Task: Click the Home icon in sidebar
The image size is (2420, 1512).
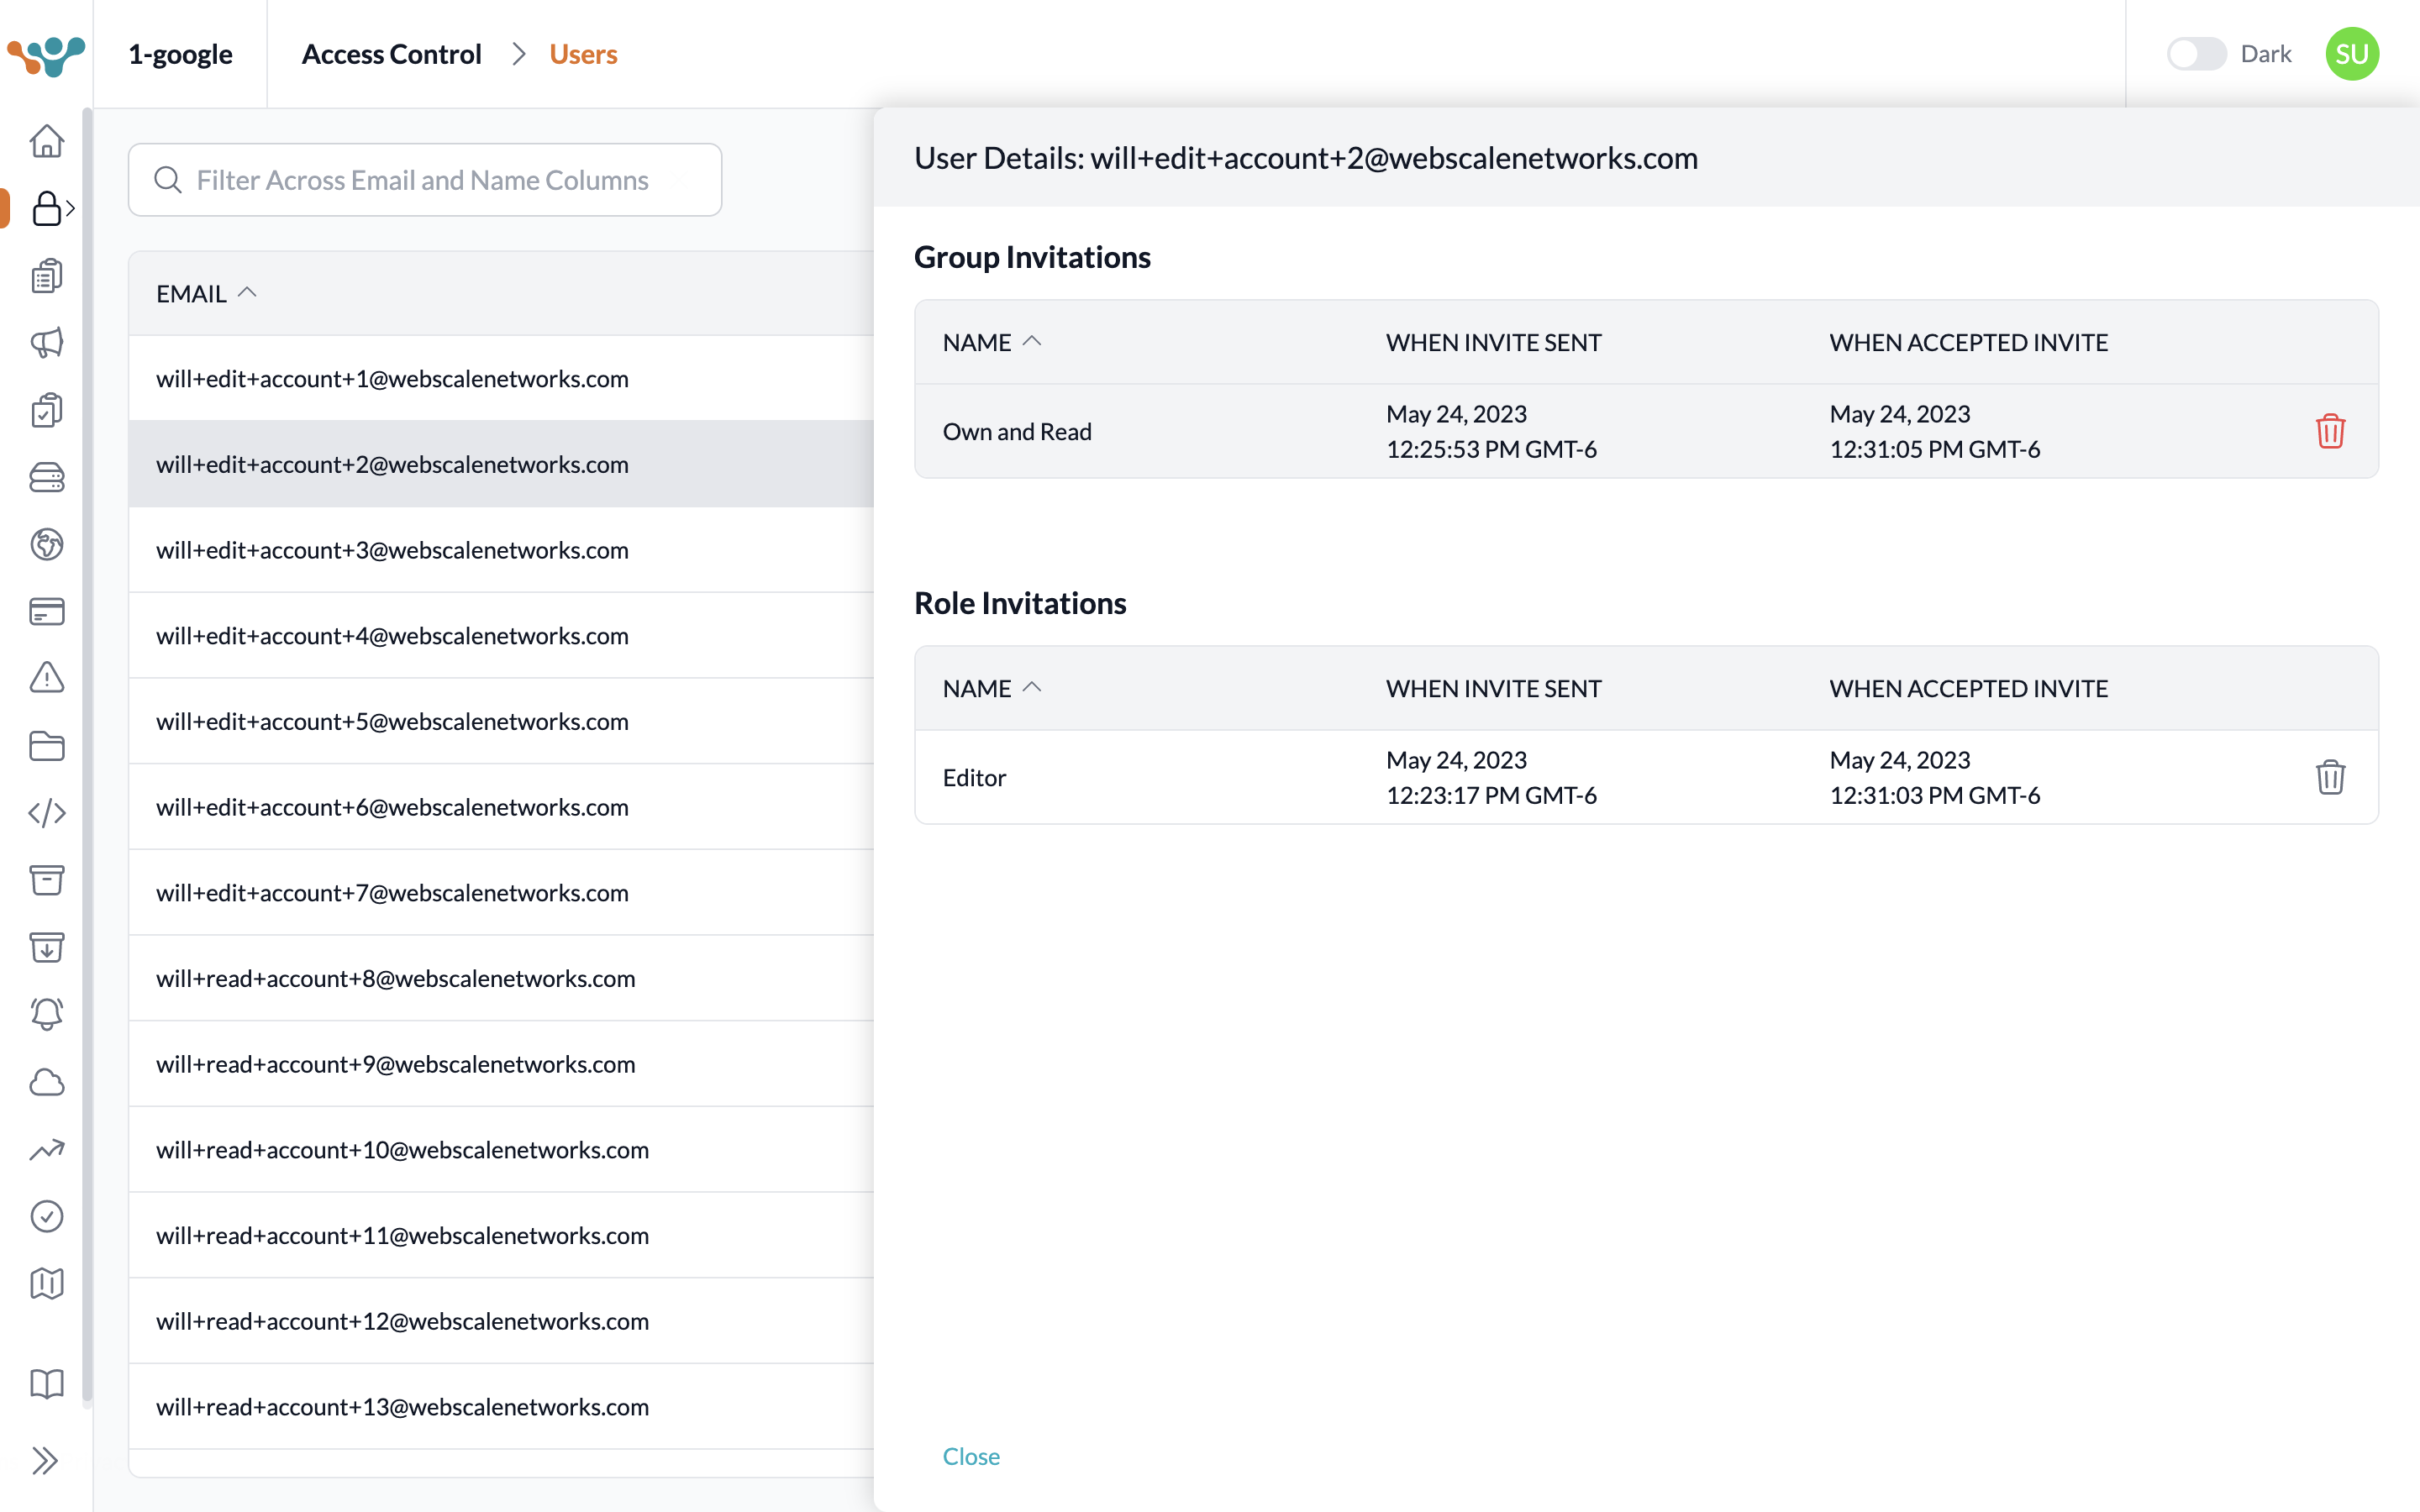Action: coord(46,141)
